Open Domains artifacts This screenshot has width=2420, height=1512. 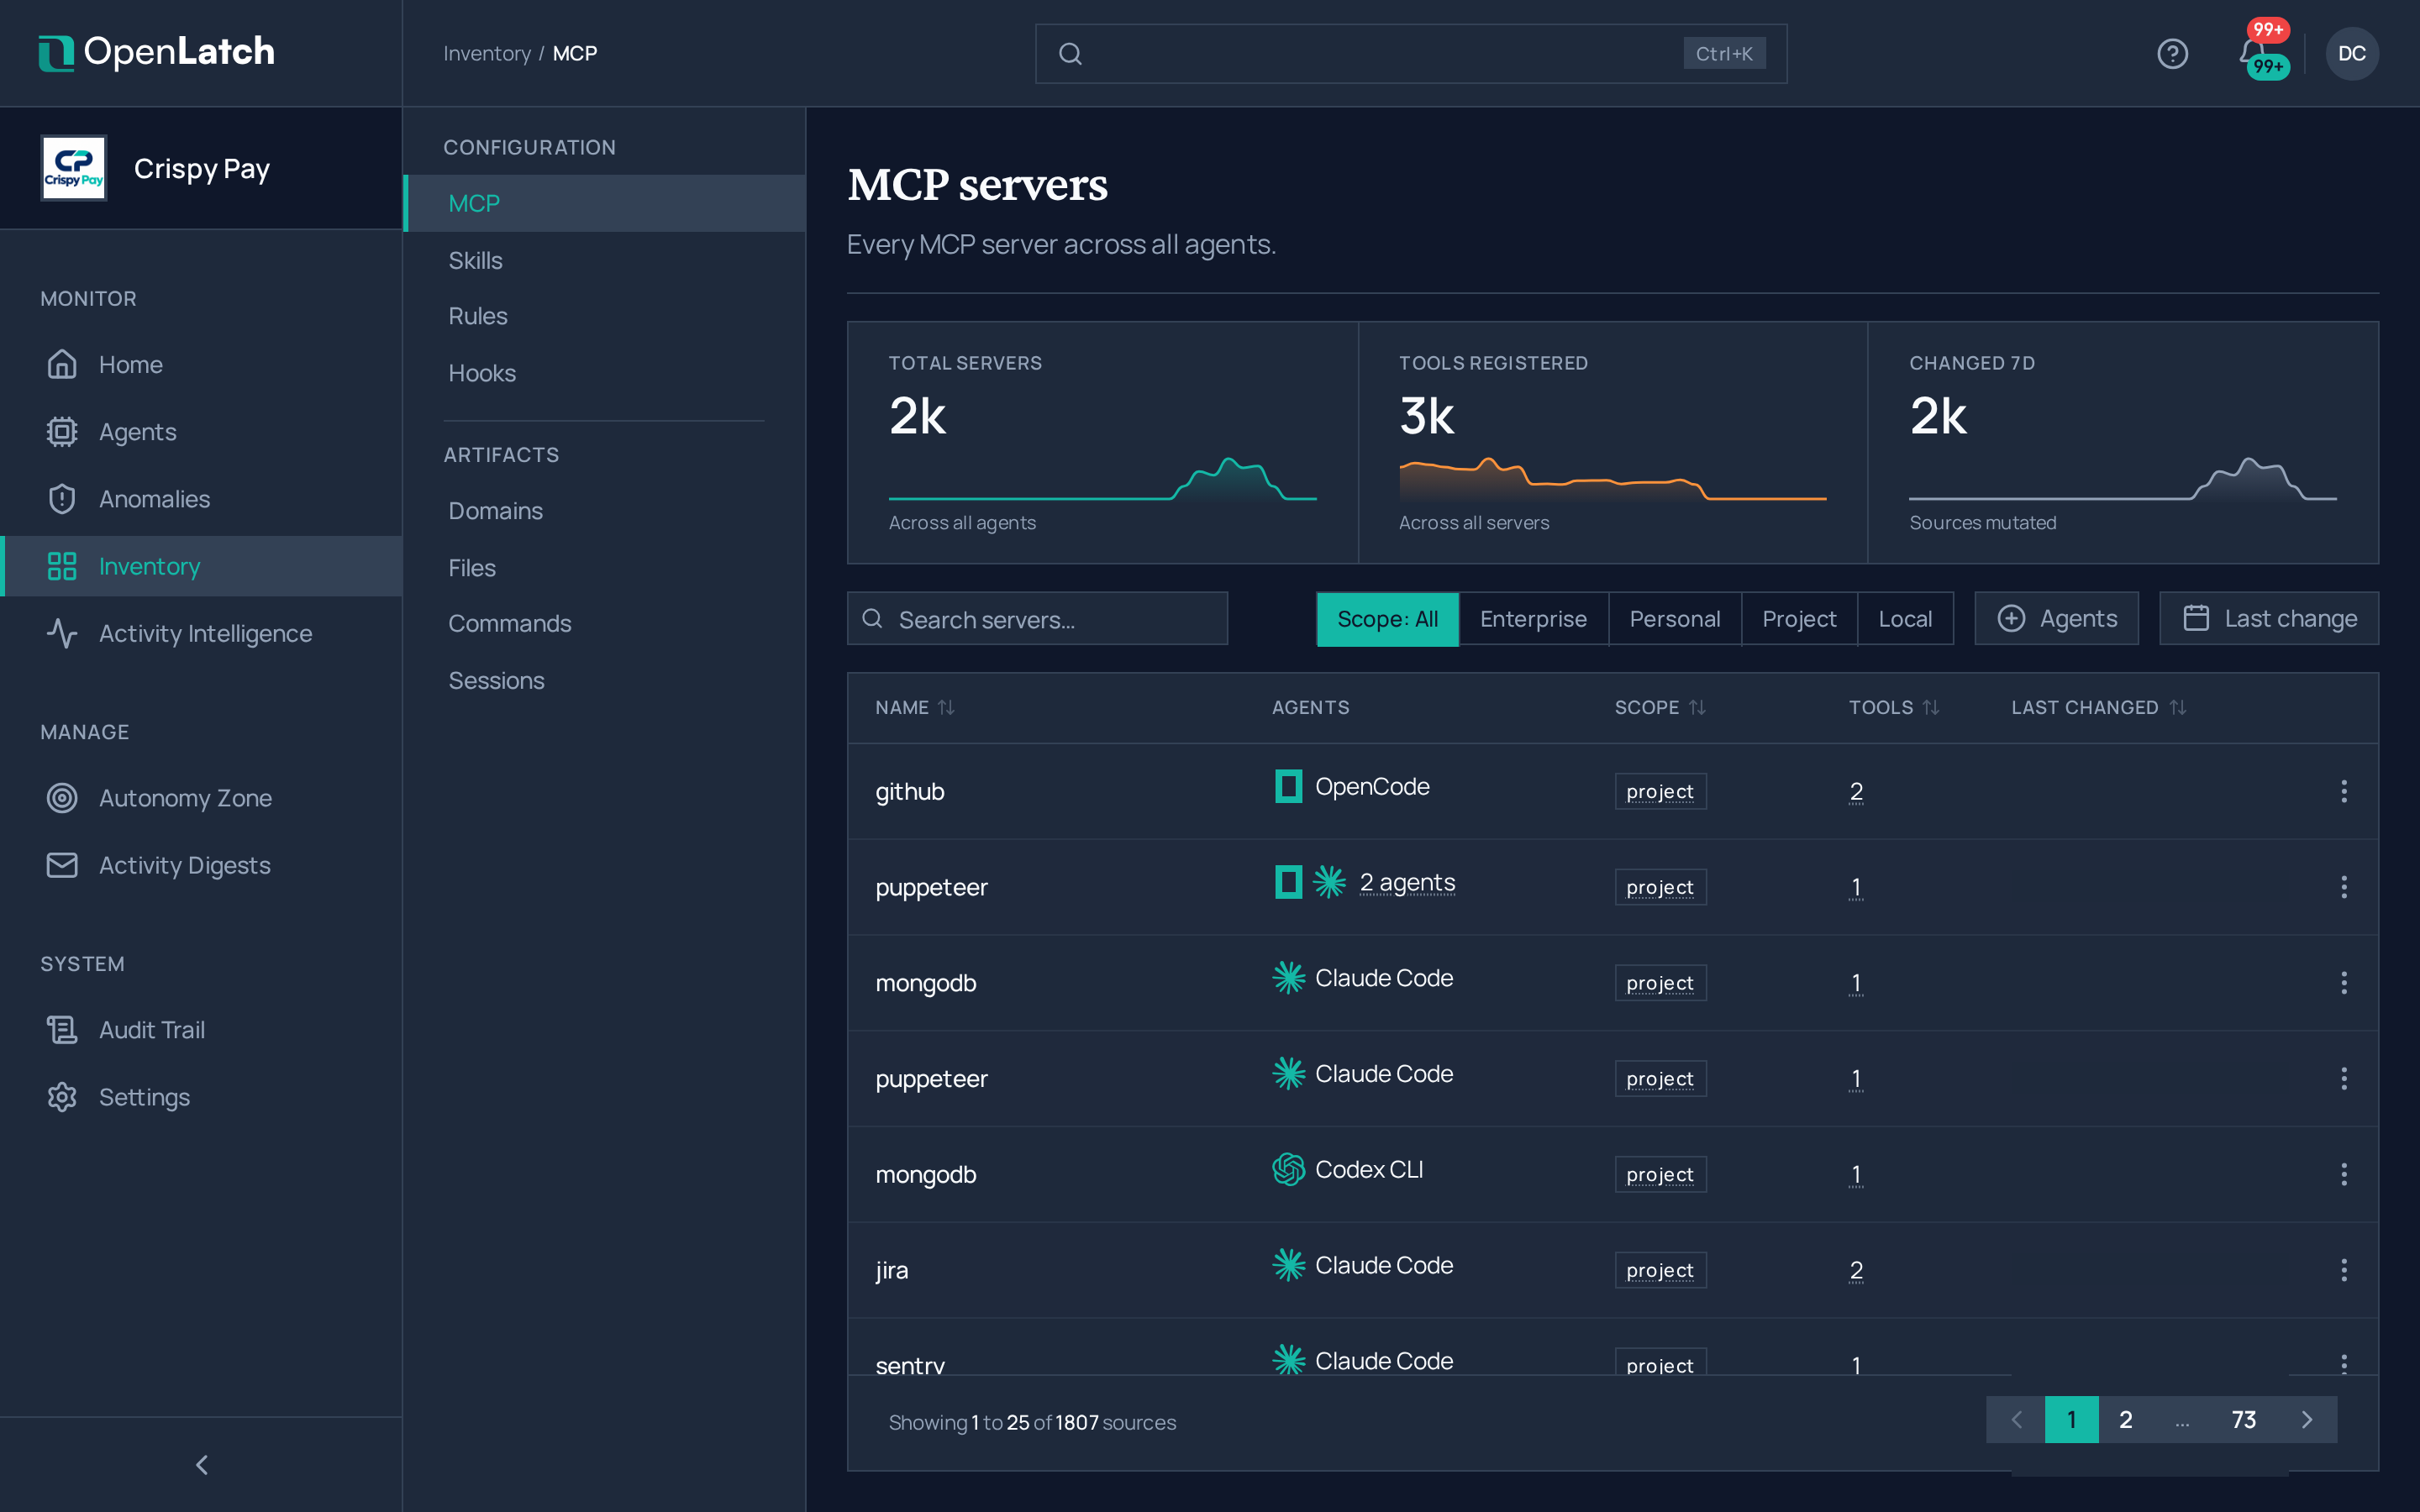(x=604, y=510)
